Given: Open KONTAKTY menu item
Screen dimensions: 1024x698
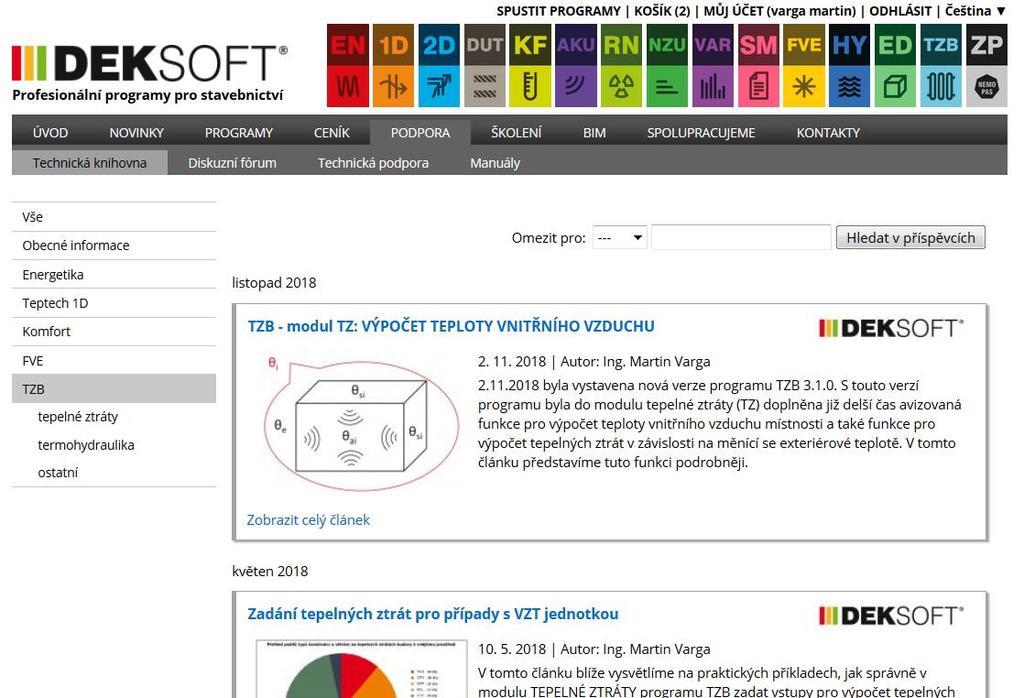Looking at the screenshot, I should (x=828, y=133).
